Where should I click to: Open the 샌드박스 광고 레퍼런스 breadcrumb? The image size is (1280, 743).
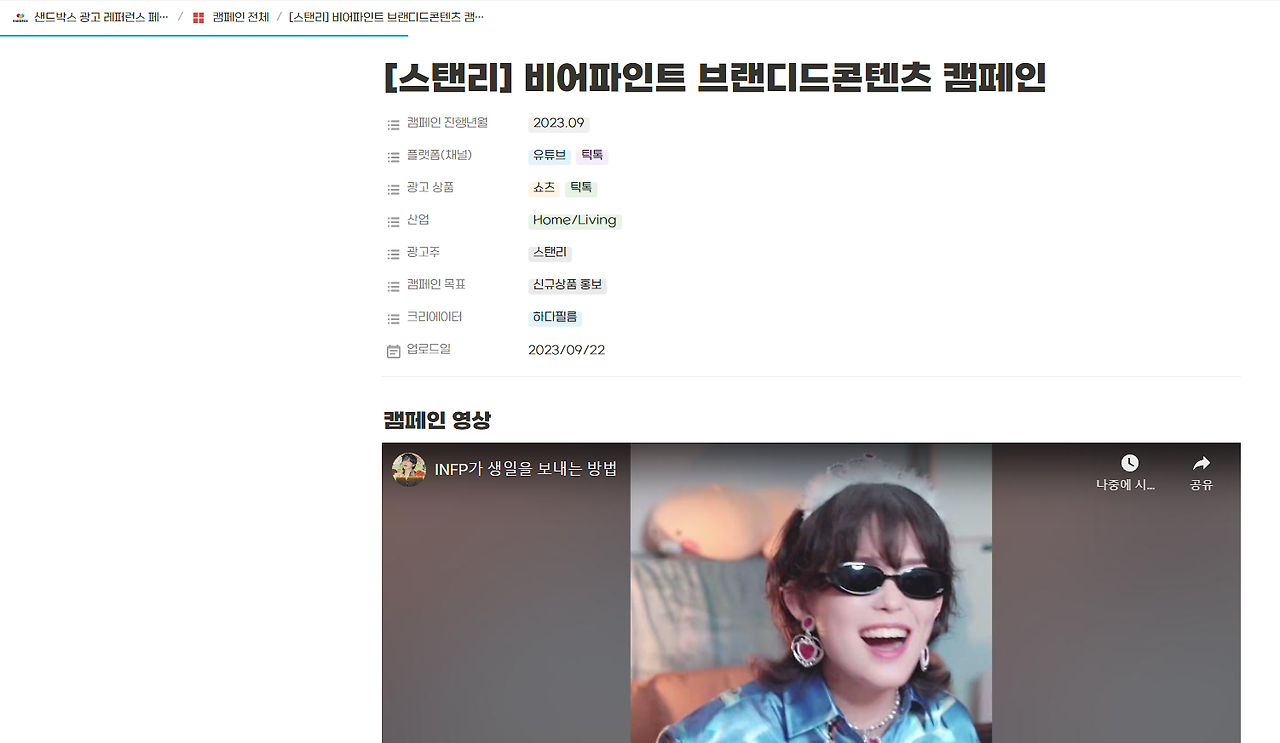(101, 17)
